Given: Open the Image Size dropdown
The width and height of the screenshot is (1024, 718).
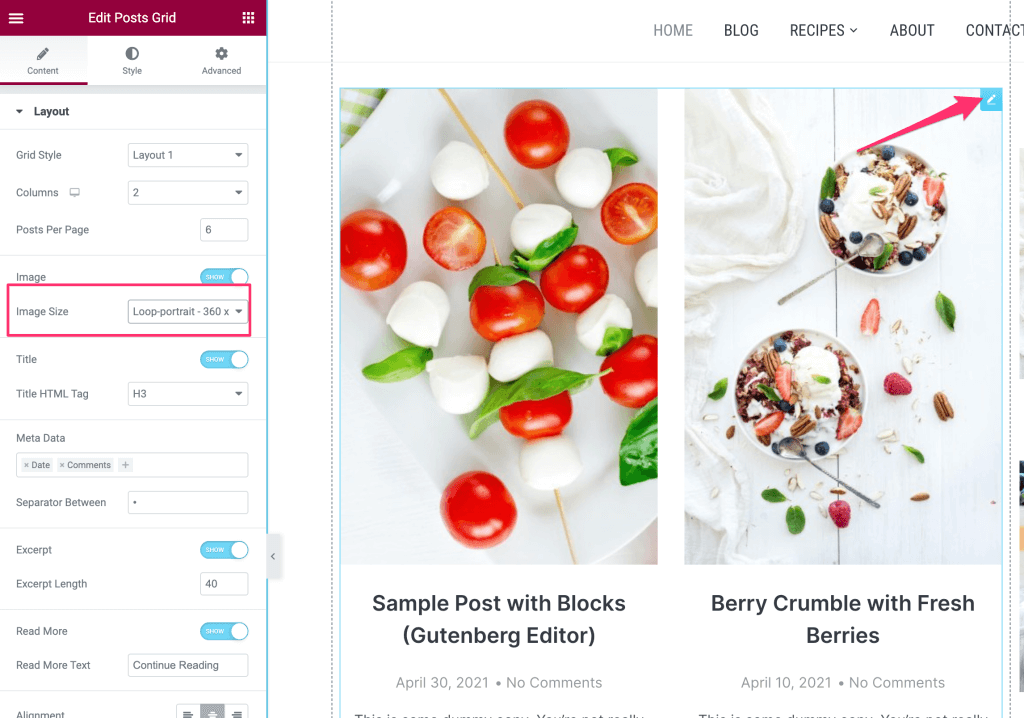Looking at the screenshot, I should click(x=188, y=312).
